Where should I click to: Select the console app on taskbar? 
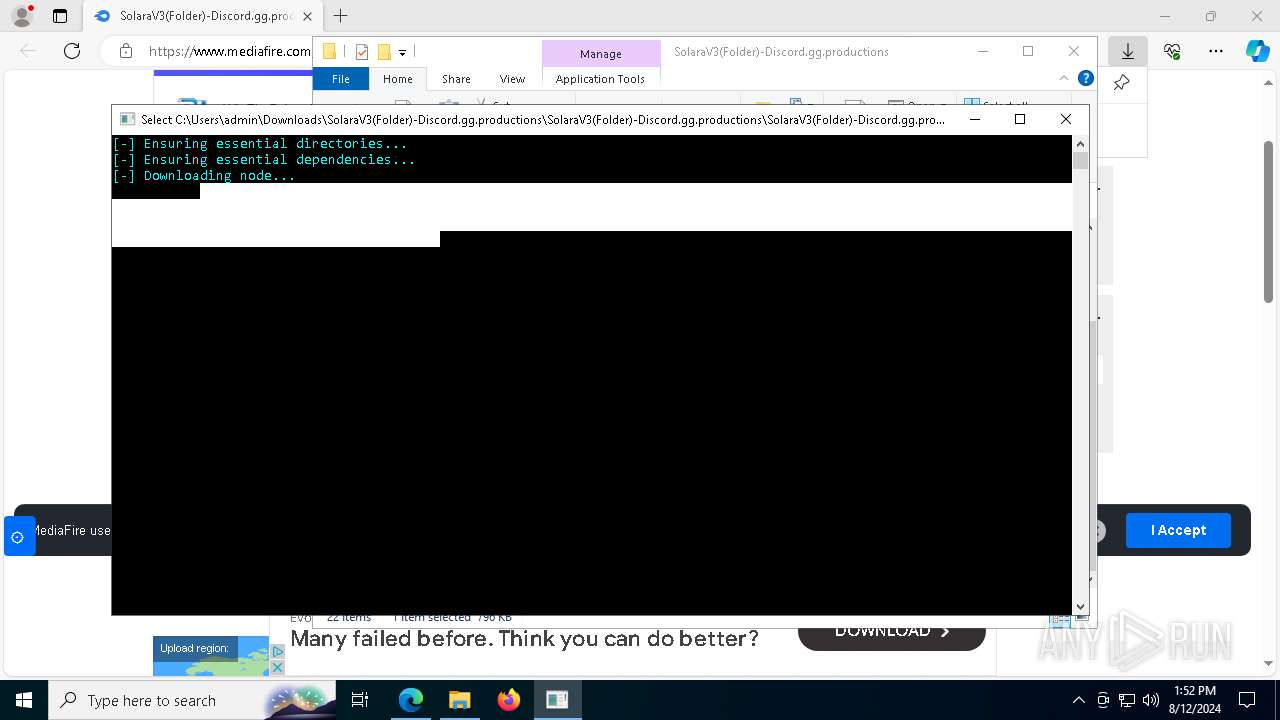click(x=557, y=700)
